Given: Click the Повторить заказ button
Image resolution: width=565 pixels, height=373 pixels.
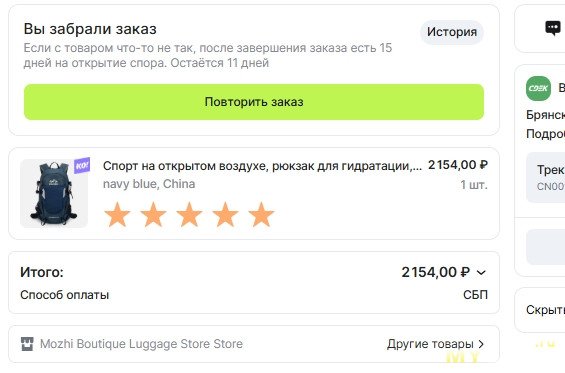Looking at the screenshot, I should tap(254, 102).
